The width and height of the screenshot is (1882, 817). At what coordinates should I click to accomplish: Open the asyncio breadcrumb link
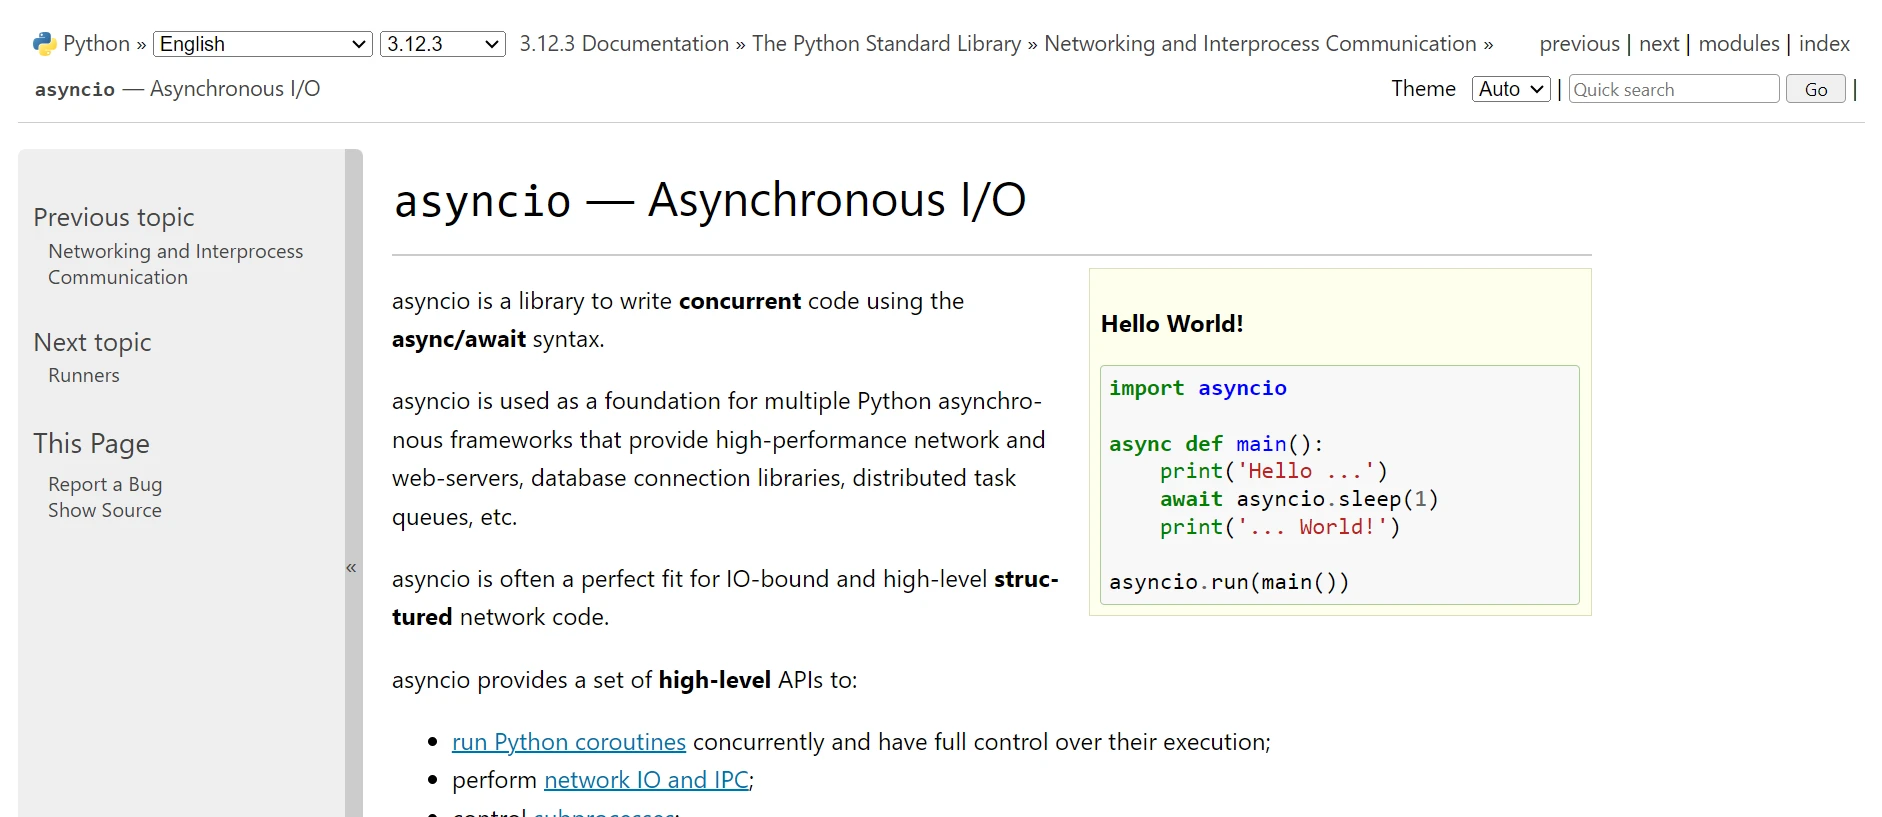point(177,89)
